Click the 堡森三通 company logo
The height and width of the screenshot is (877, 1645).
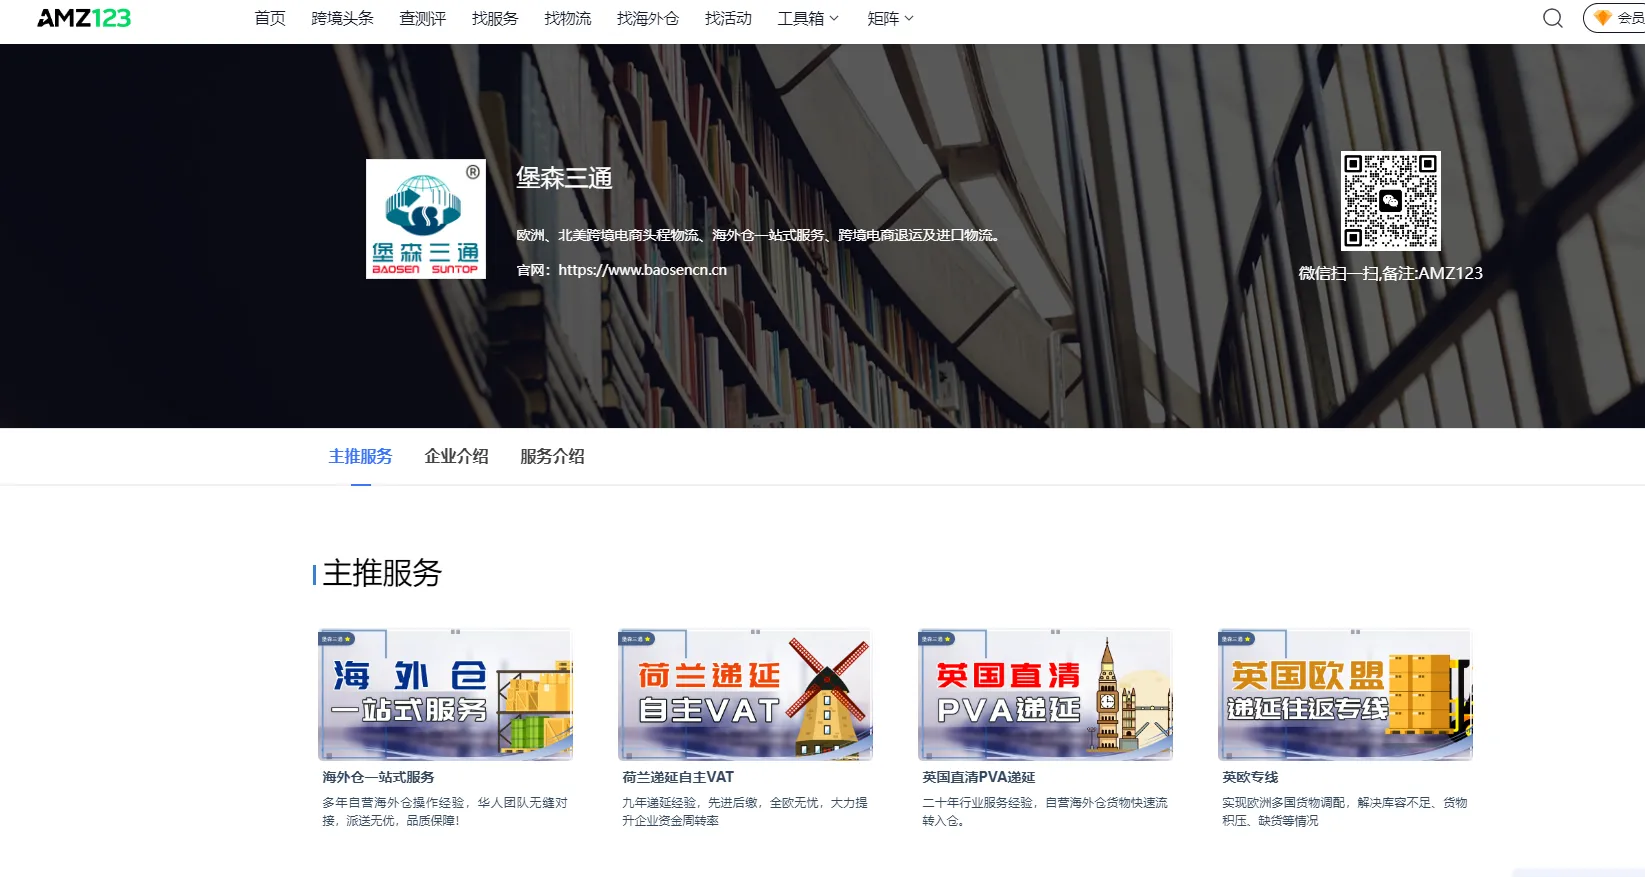pyautogui.click(x=426, y=219)
